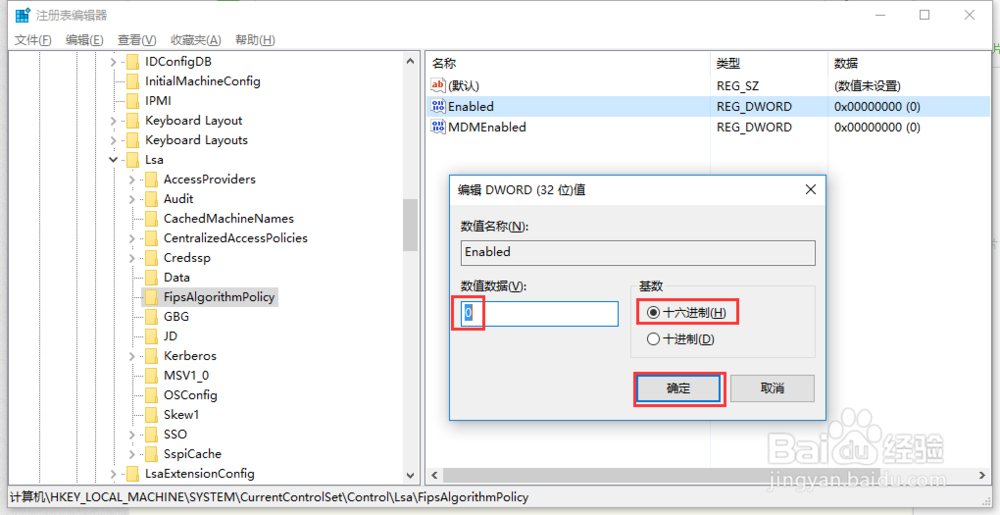Click the values pane scroll right arrow
Image resolution: width=1000 pixels, height=515 pixels.
tap(982, 475)
